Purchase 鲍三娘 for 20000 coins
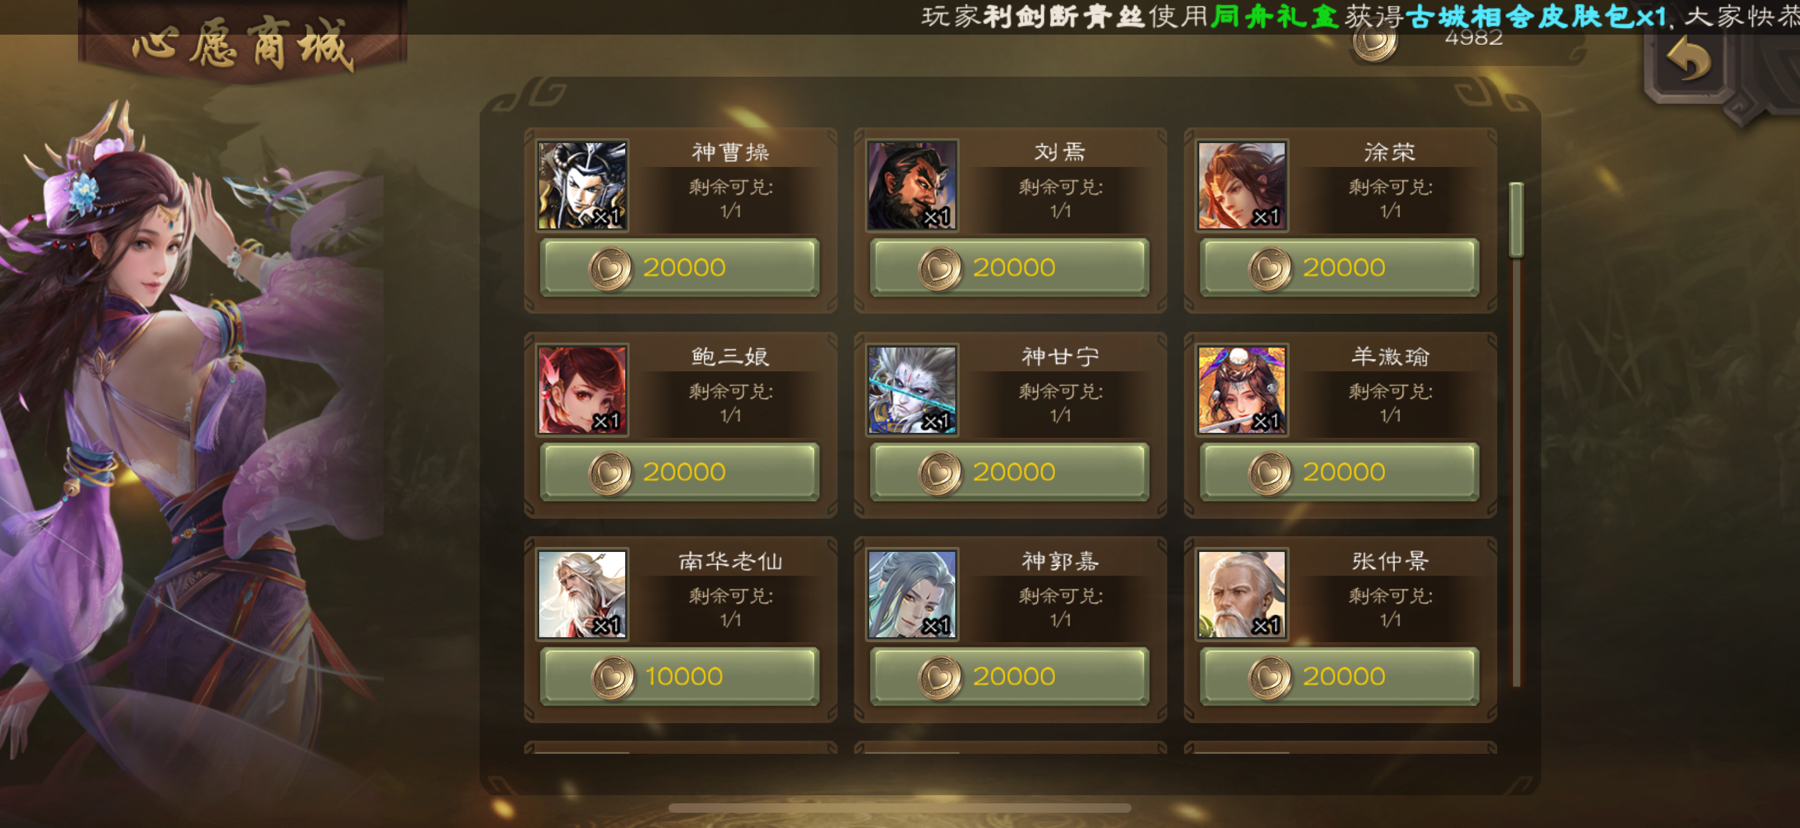This screenshot has width=1800, height=828. tap(680, 472)
